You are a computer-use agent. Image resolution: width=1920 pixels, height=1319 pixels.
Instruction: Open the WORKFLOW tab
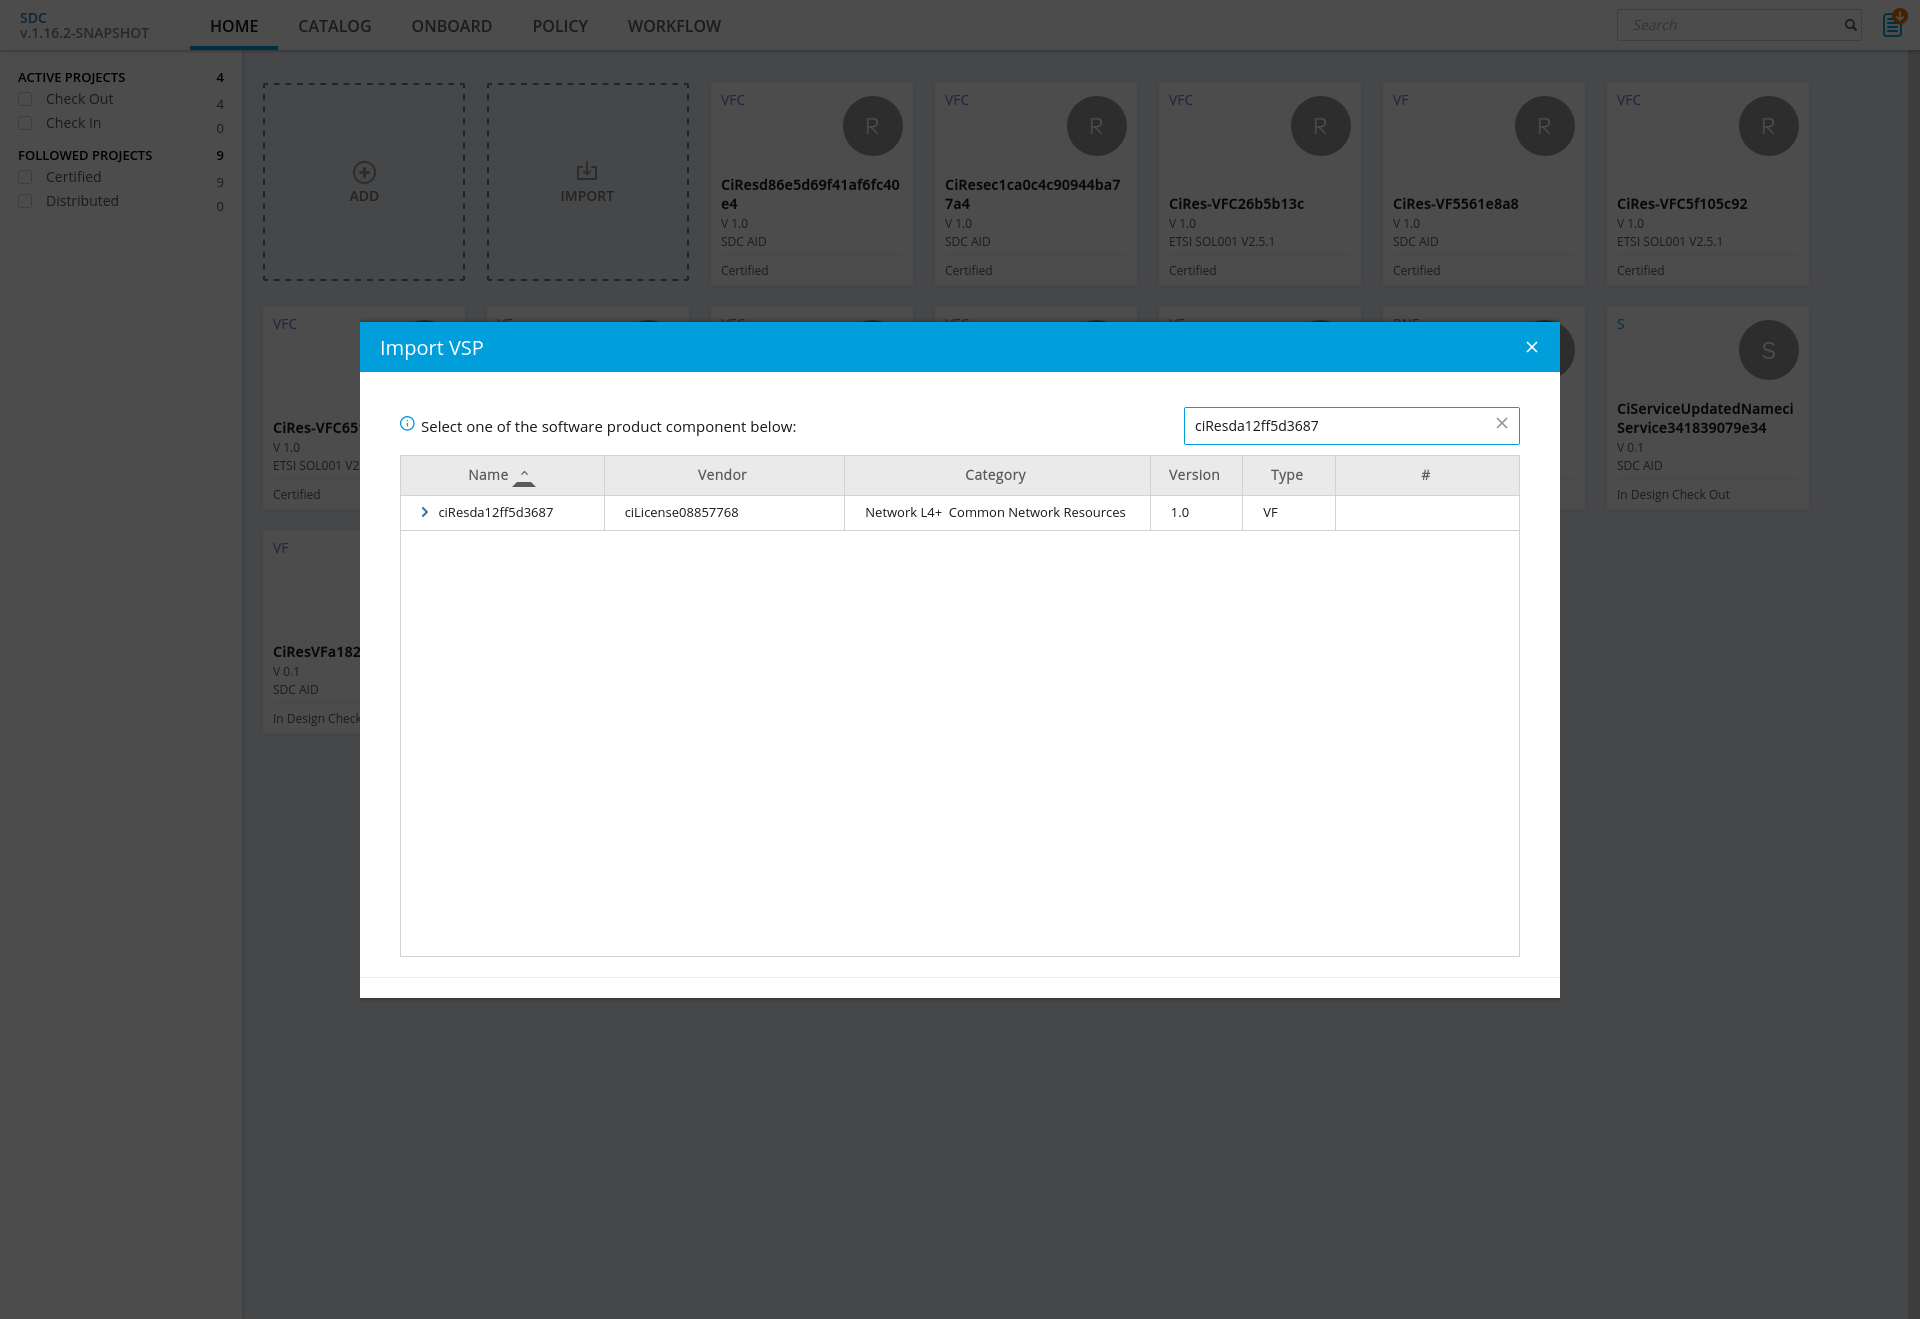(674, 26)
